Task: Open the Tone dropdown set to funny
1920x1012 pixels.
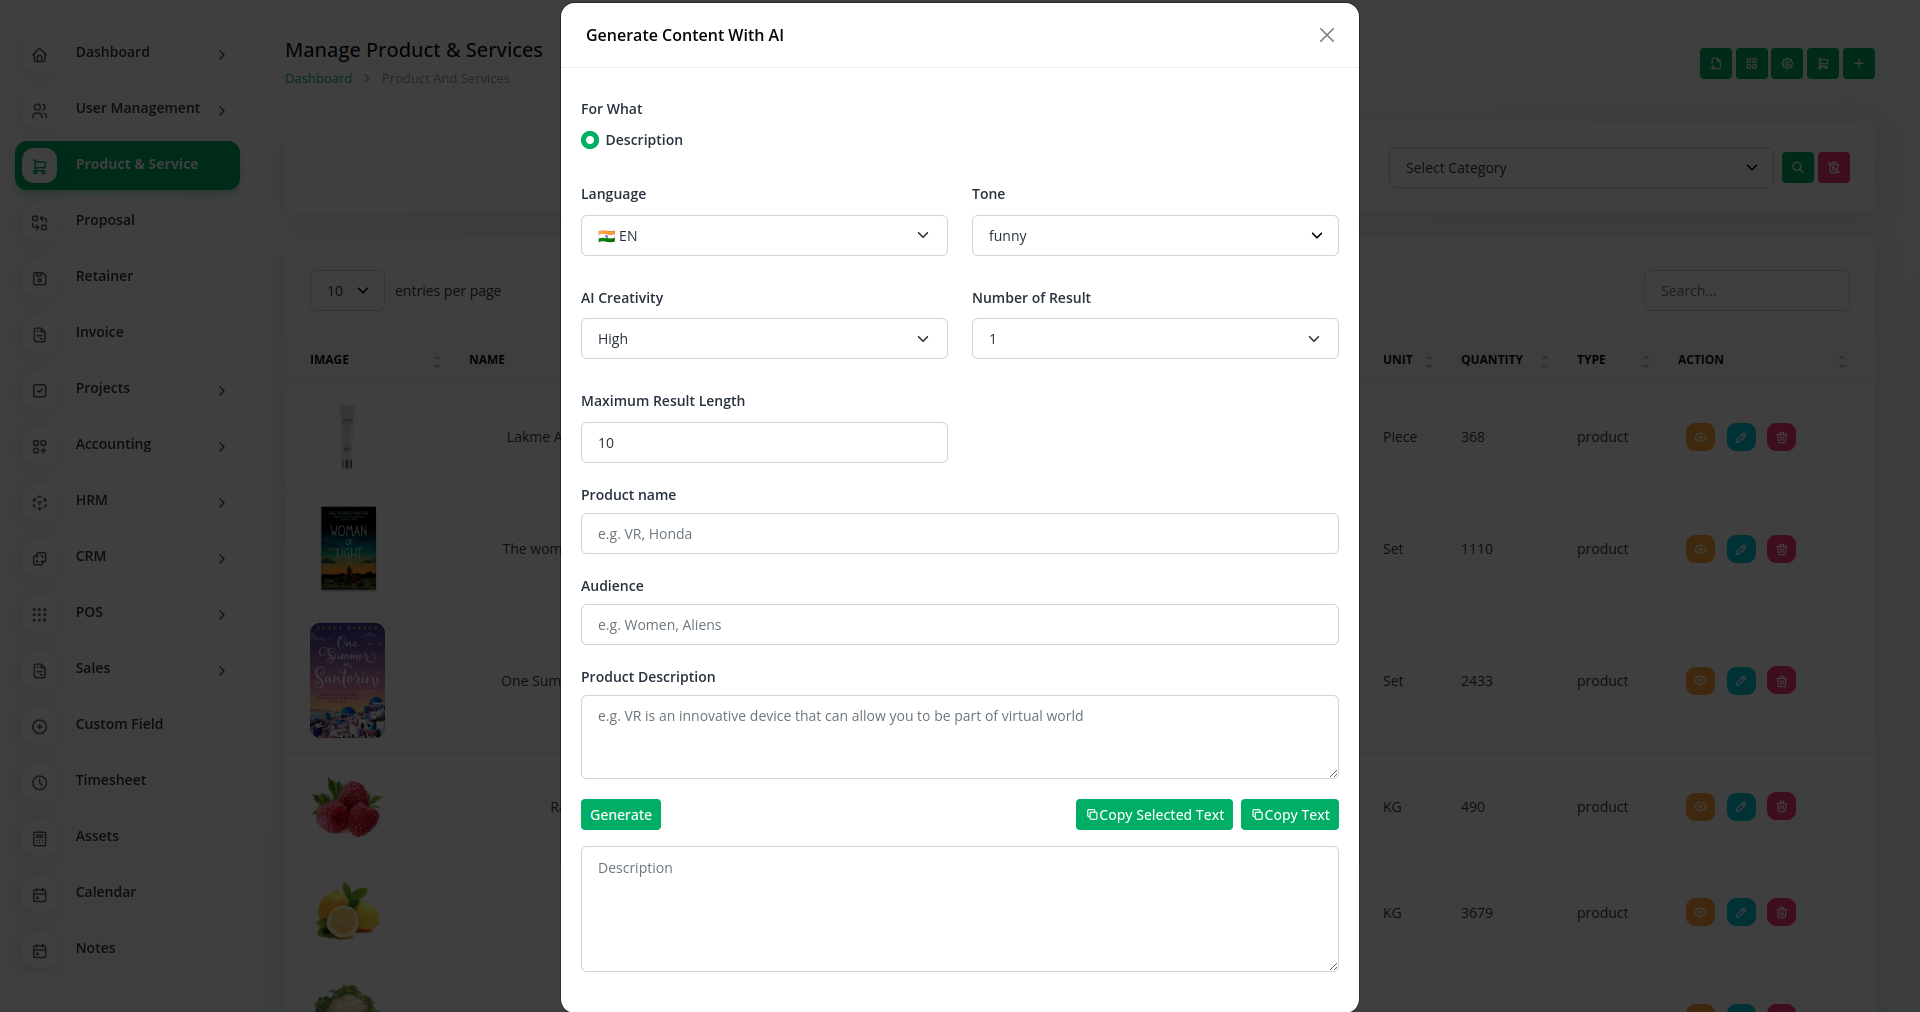Action: click(1154, 236)
